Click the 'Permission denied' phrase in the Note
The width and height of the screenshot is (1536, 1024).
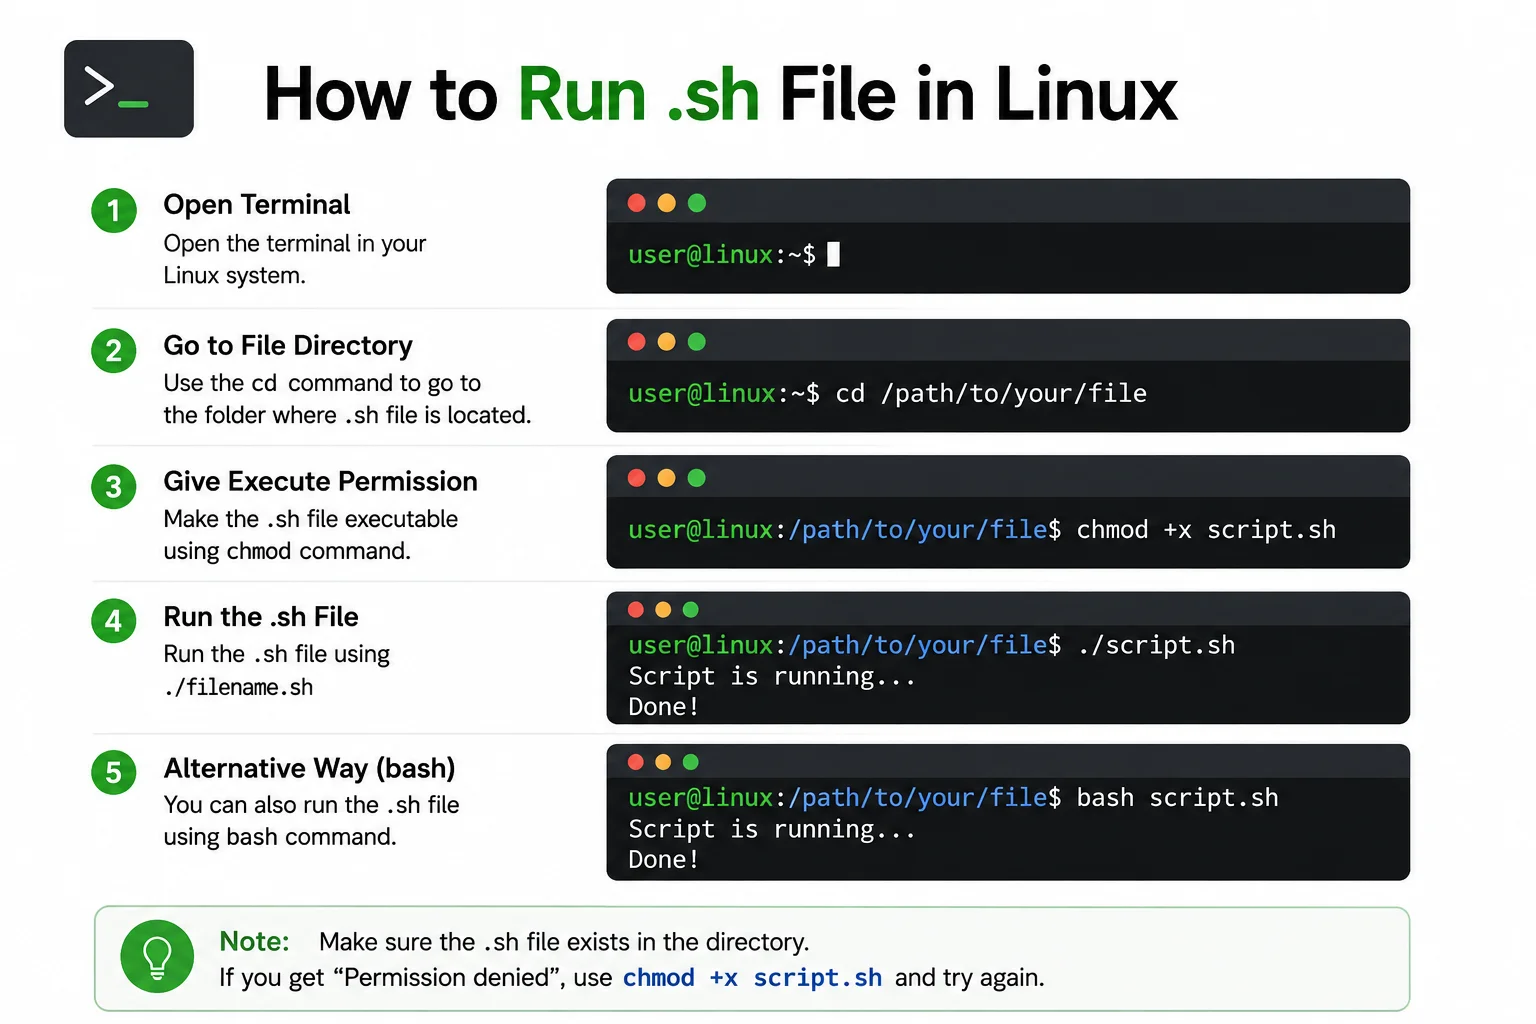(449, 978)
